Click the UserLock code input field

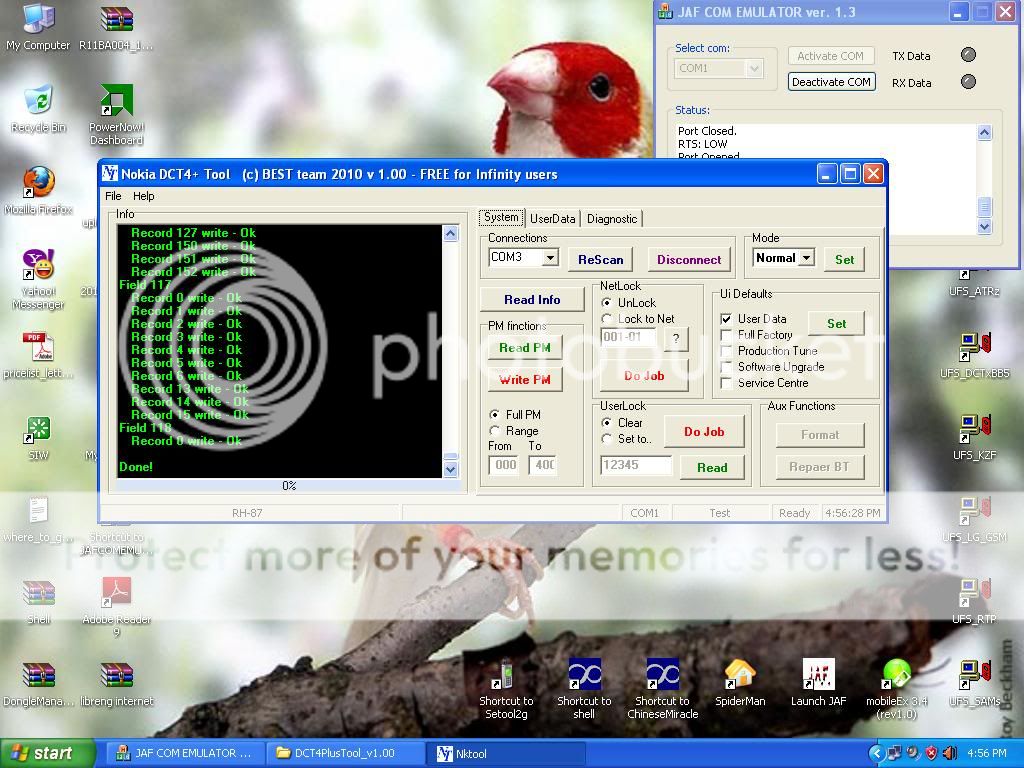pyautogui.click(x=636, y=465)
